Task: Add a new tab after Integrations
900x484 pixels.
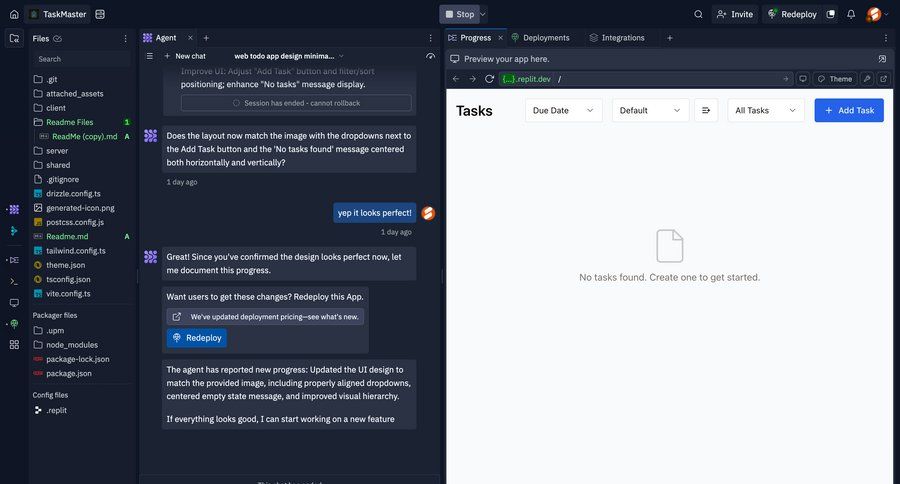Action: pyautogui.click(x=669, y=38)
